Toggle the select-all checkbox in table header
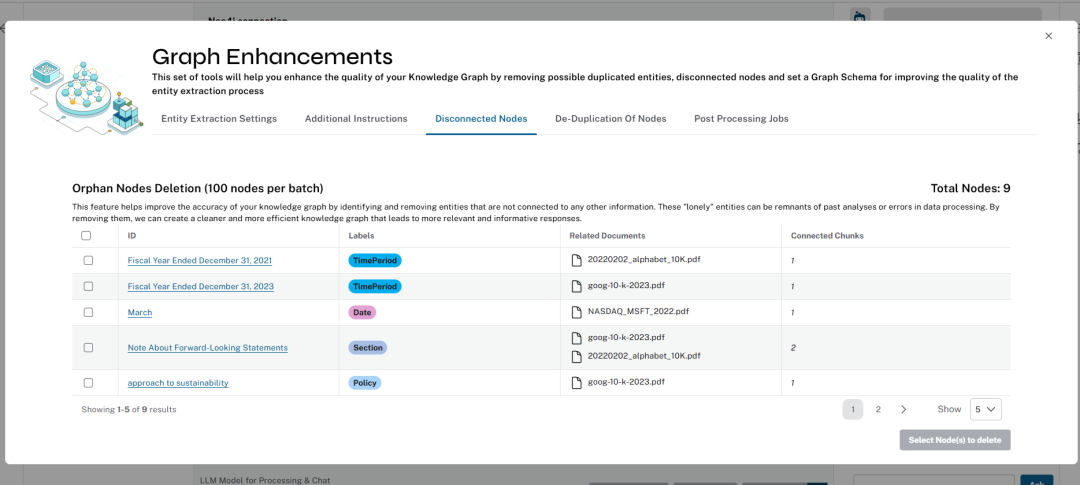This screenshot has height=485, width=1080. pyautogui.click(x=86, y=236)
